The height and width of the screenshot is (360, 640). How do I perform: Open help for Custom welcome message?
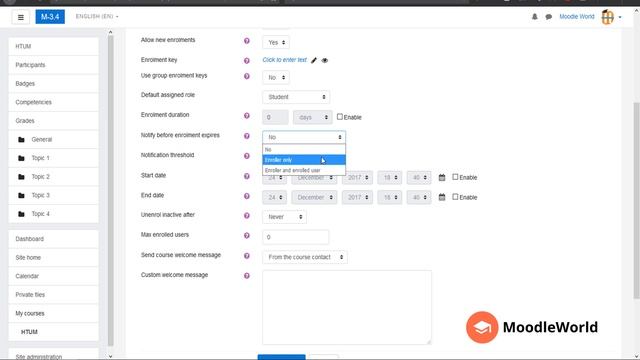(x=247, y=276)
